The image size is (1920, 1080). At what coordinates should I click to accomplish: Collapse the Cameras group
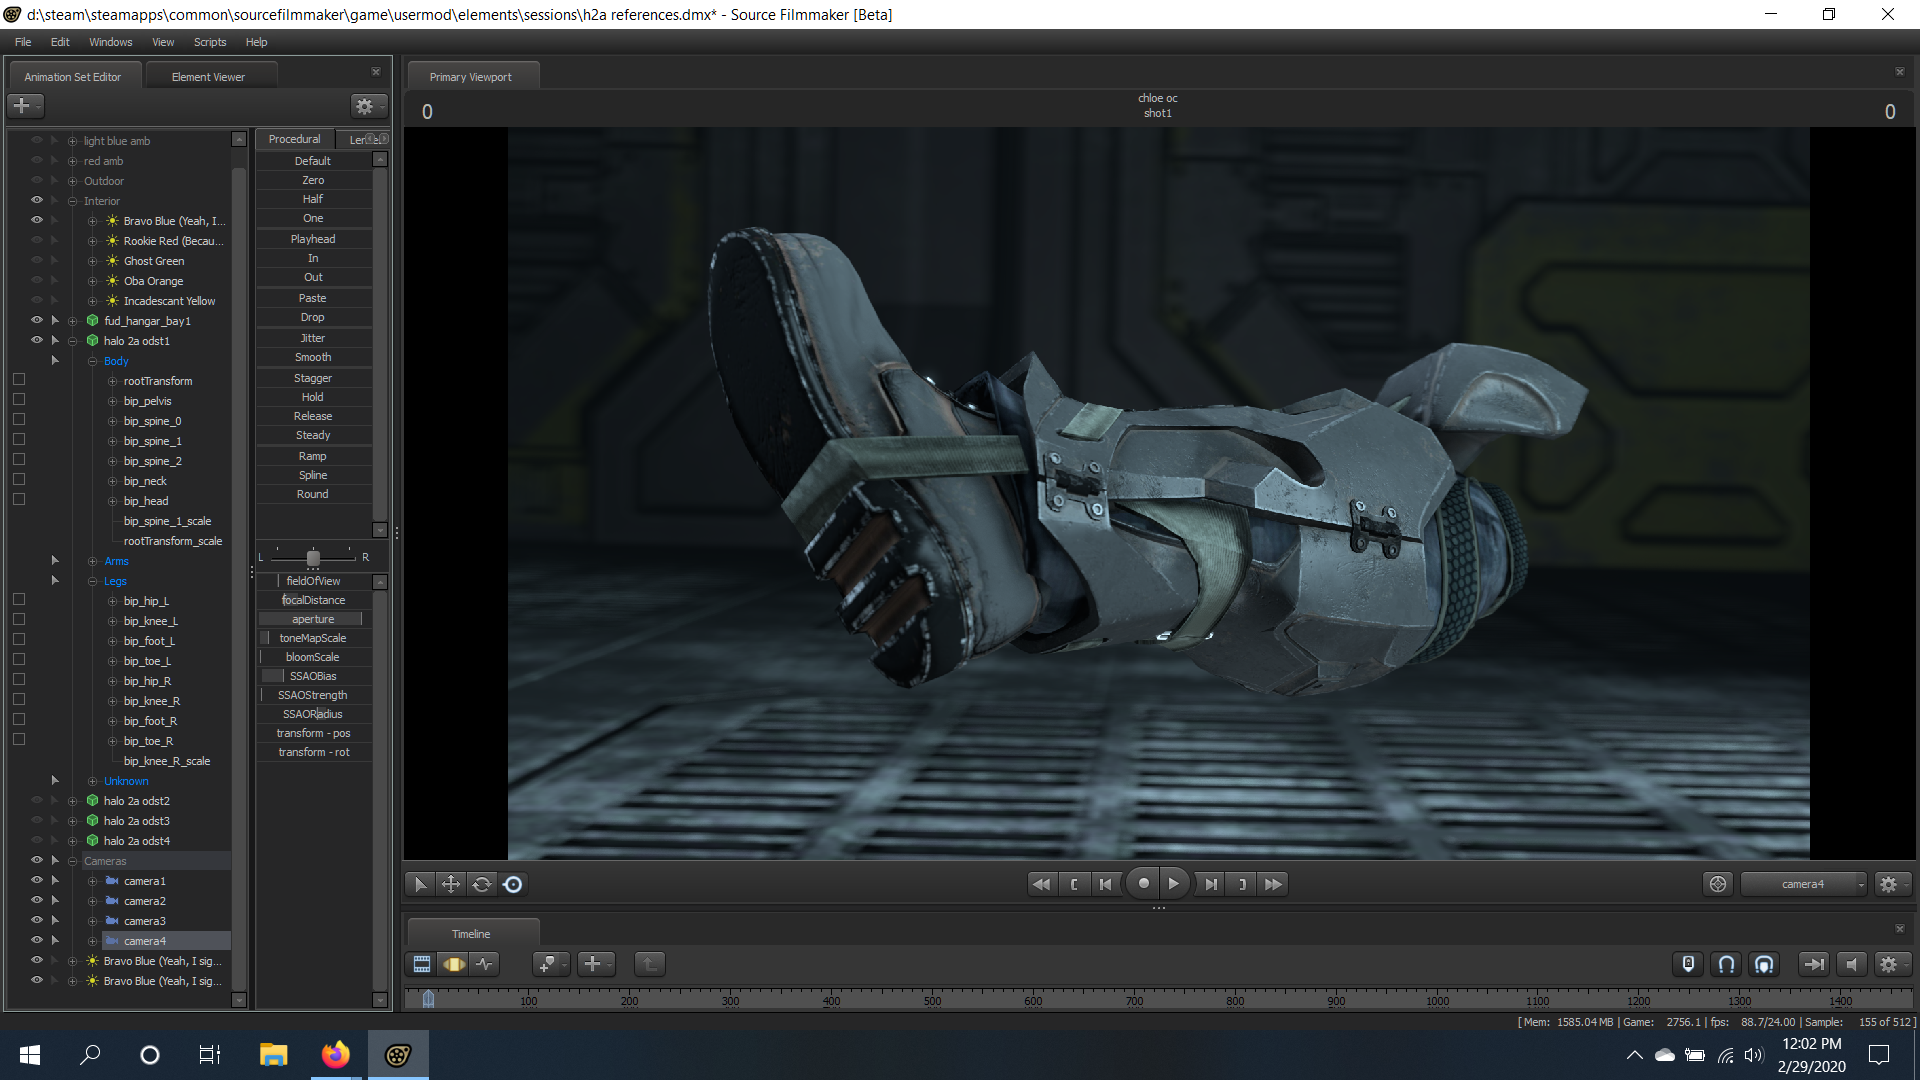coord(72,861)
